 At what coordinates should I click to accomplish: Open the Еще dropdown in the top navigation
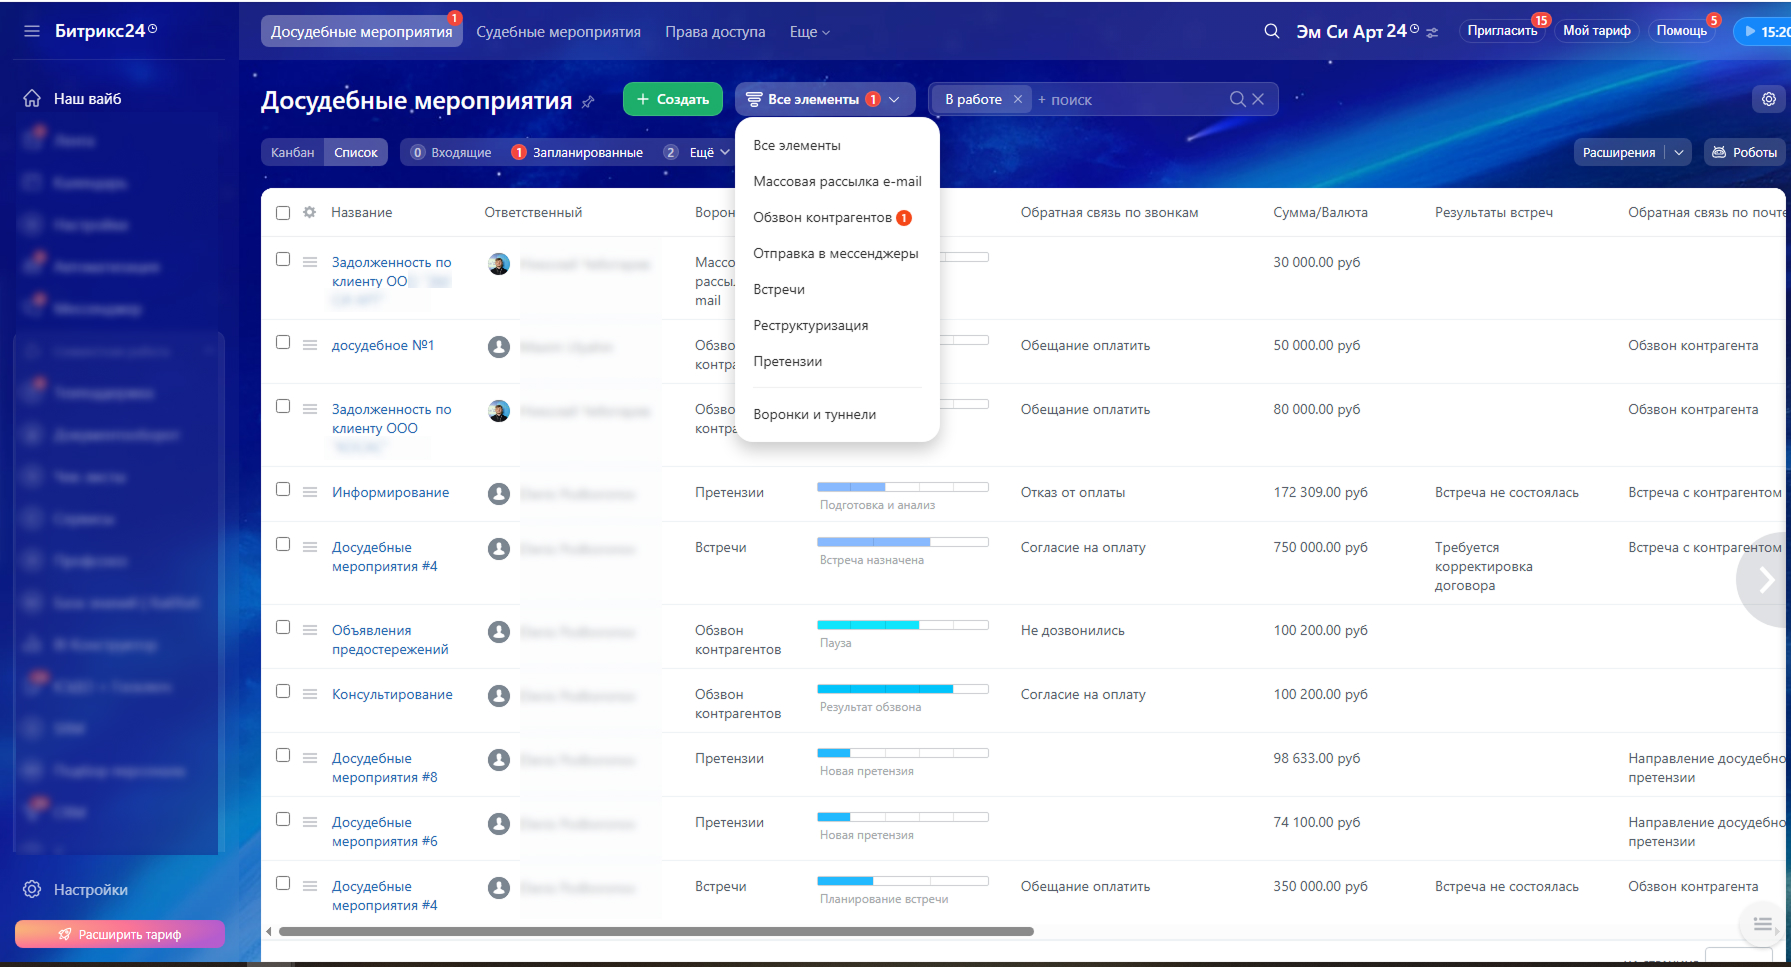[809, 32]
